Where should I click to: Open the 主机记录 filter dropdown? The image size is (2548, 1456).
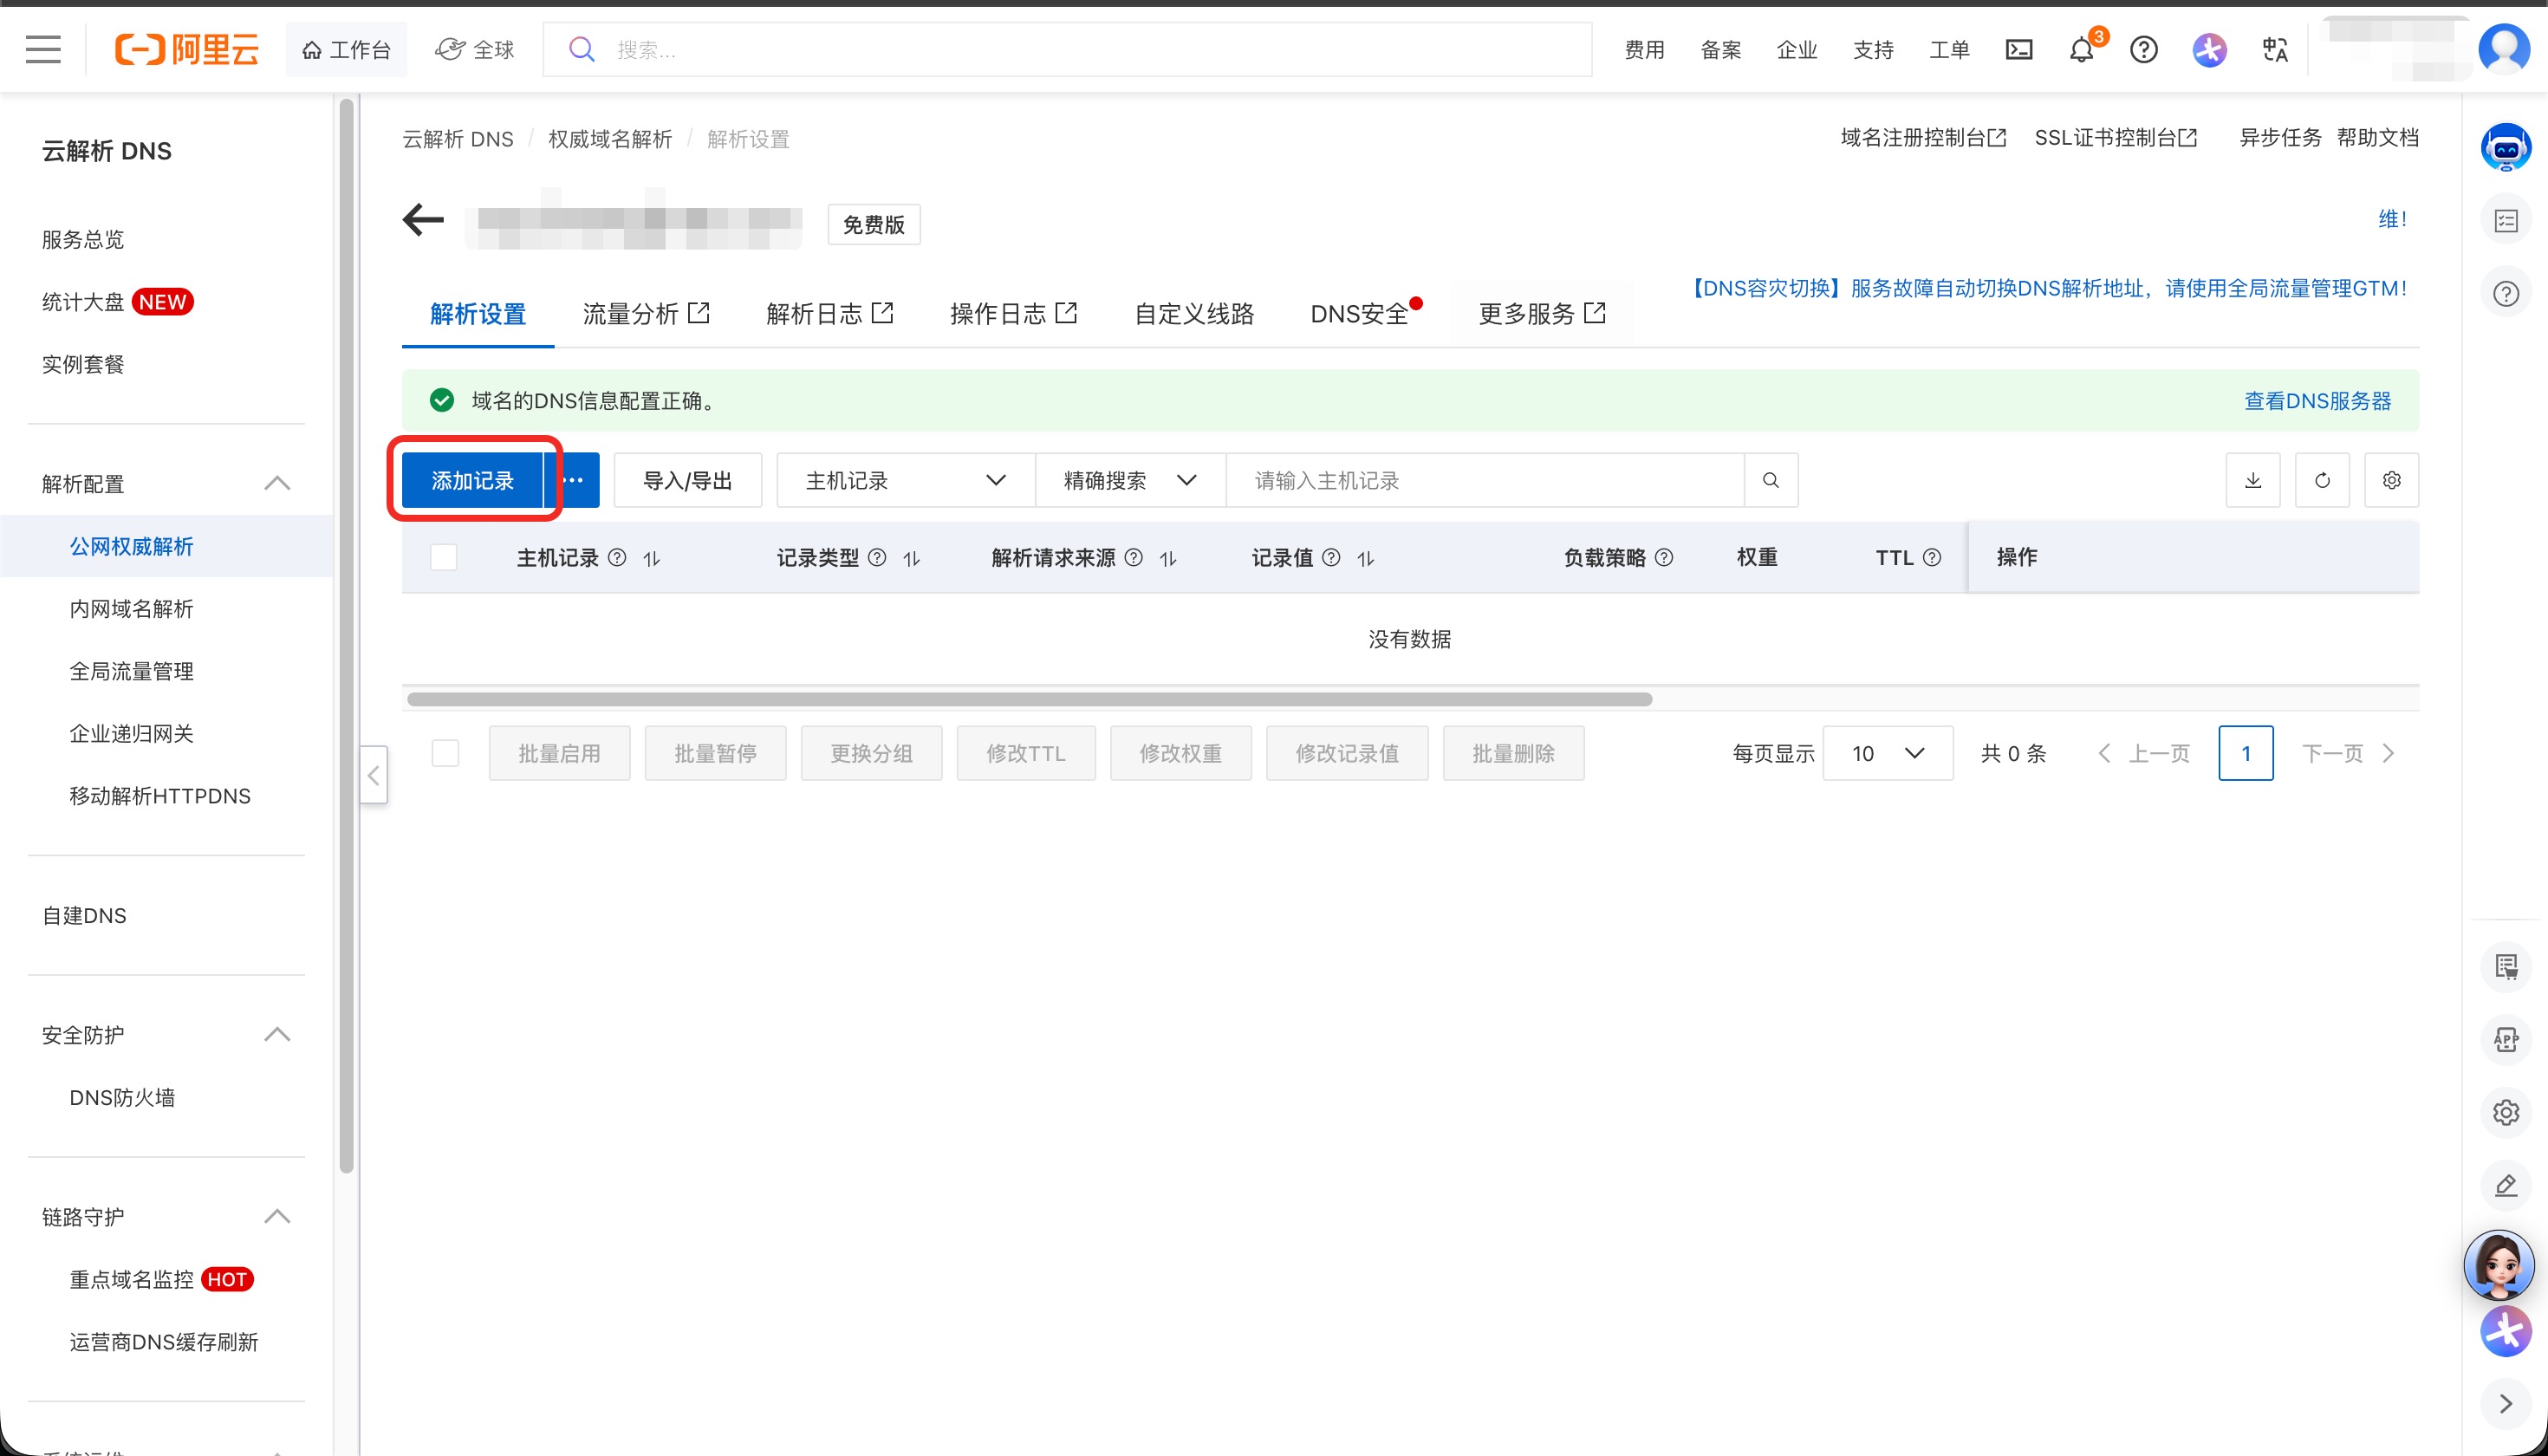click(903, 480)
